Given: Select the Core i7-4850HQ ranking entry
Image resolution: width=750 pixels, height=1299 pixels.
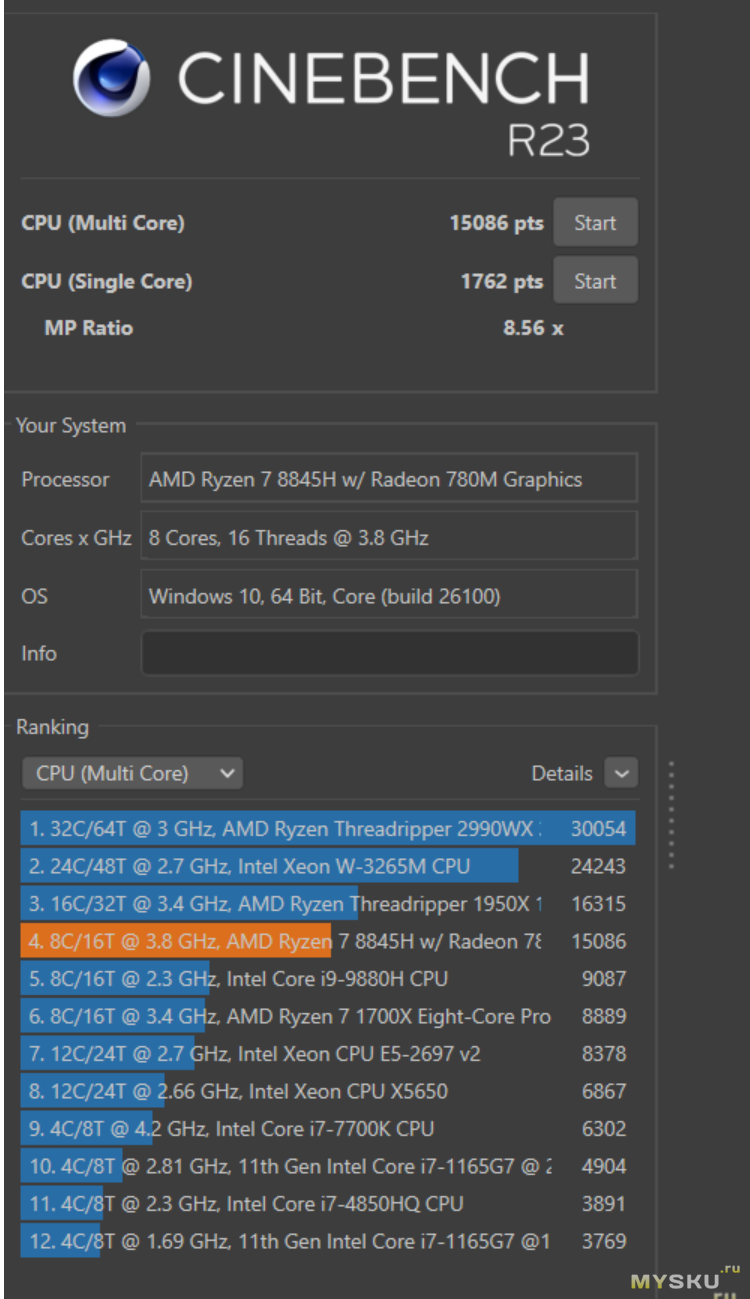Looking at the screenshot, I should coord(327,1204).
